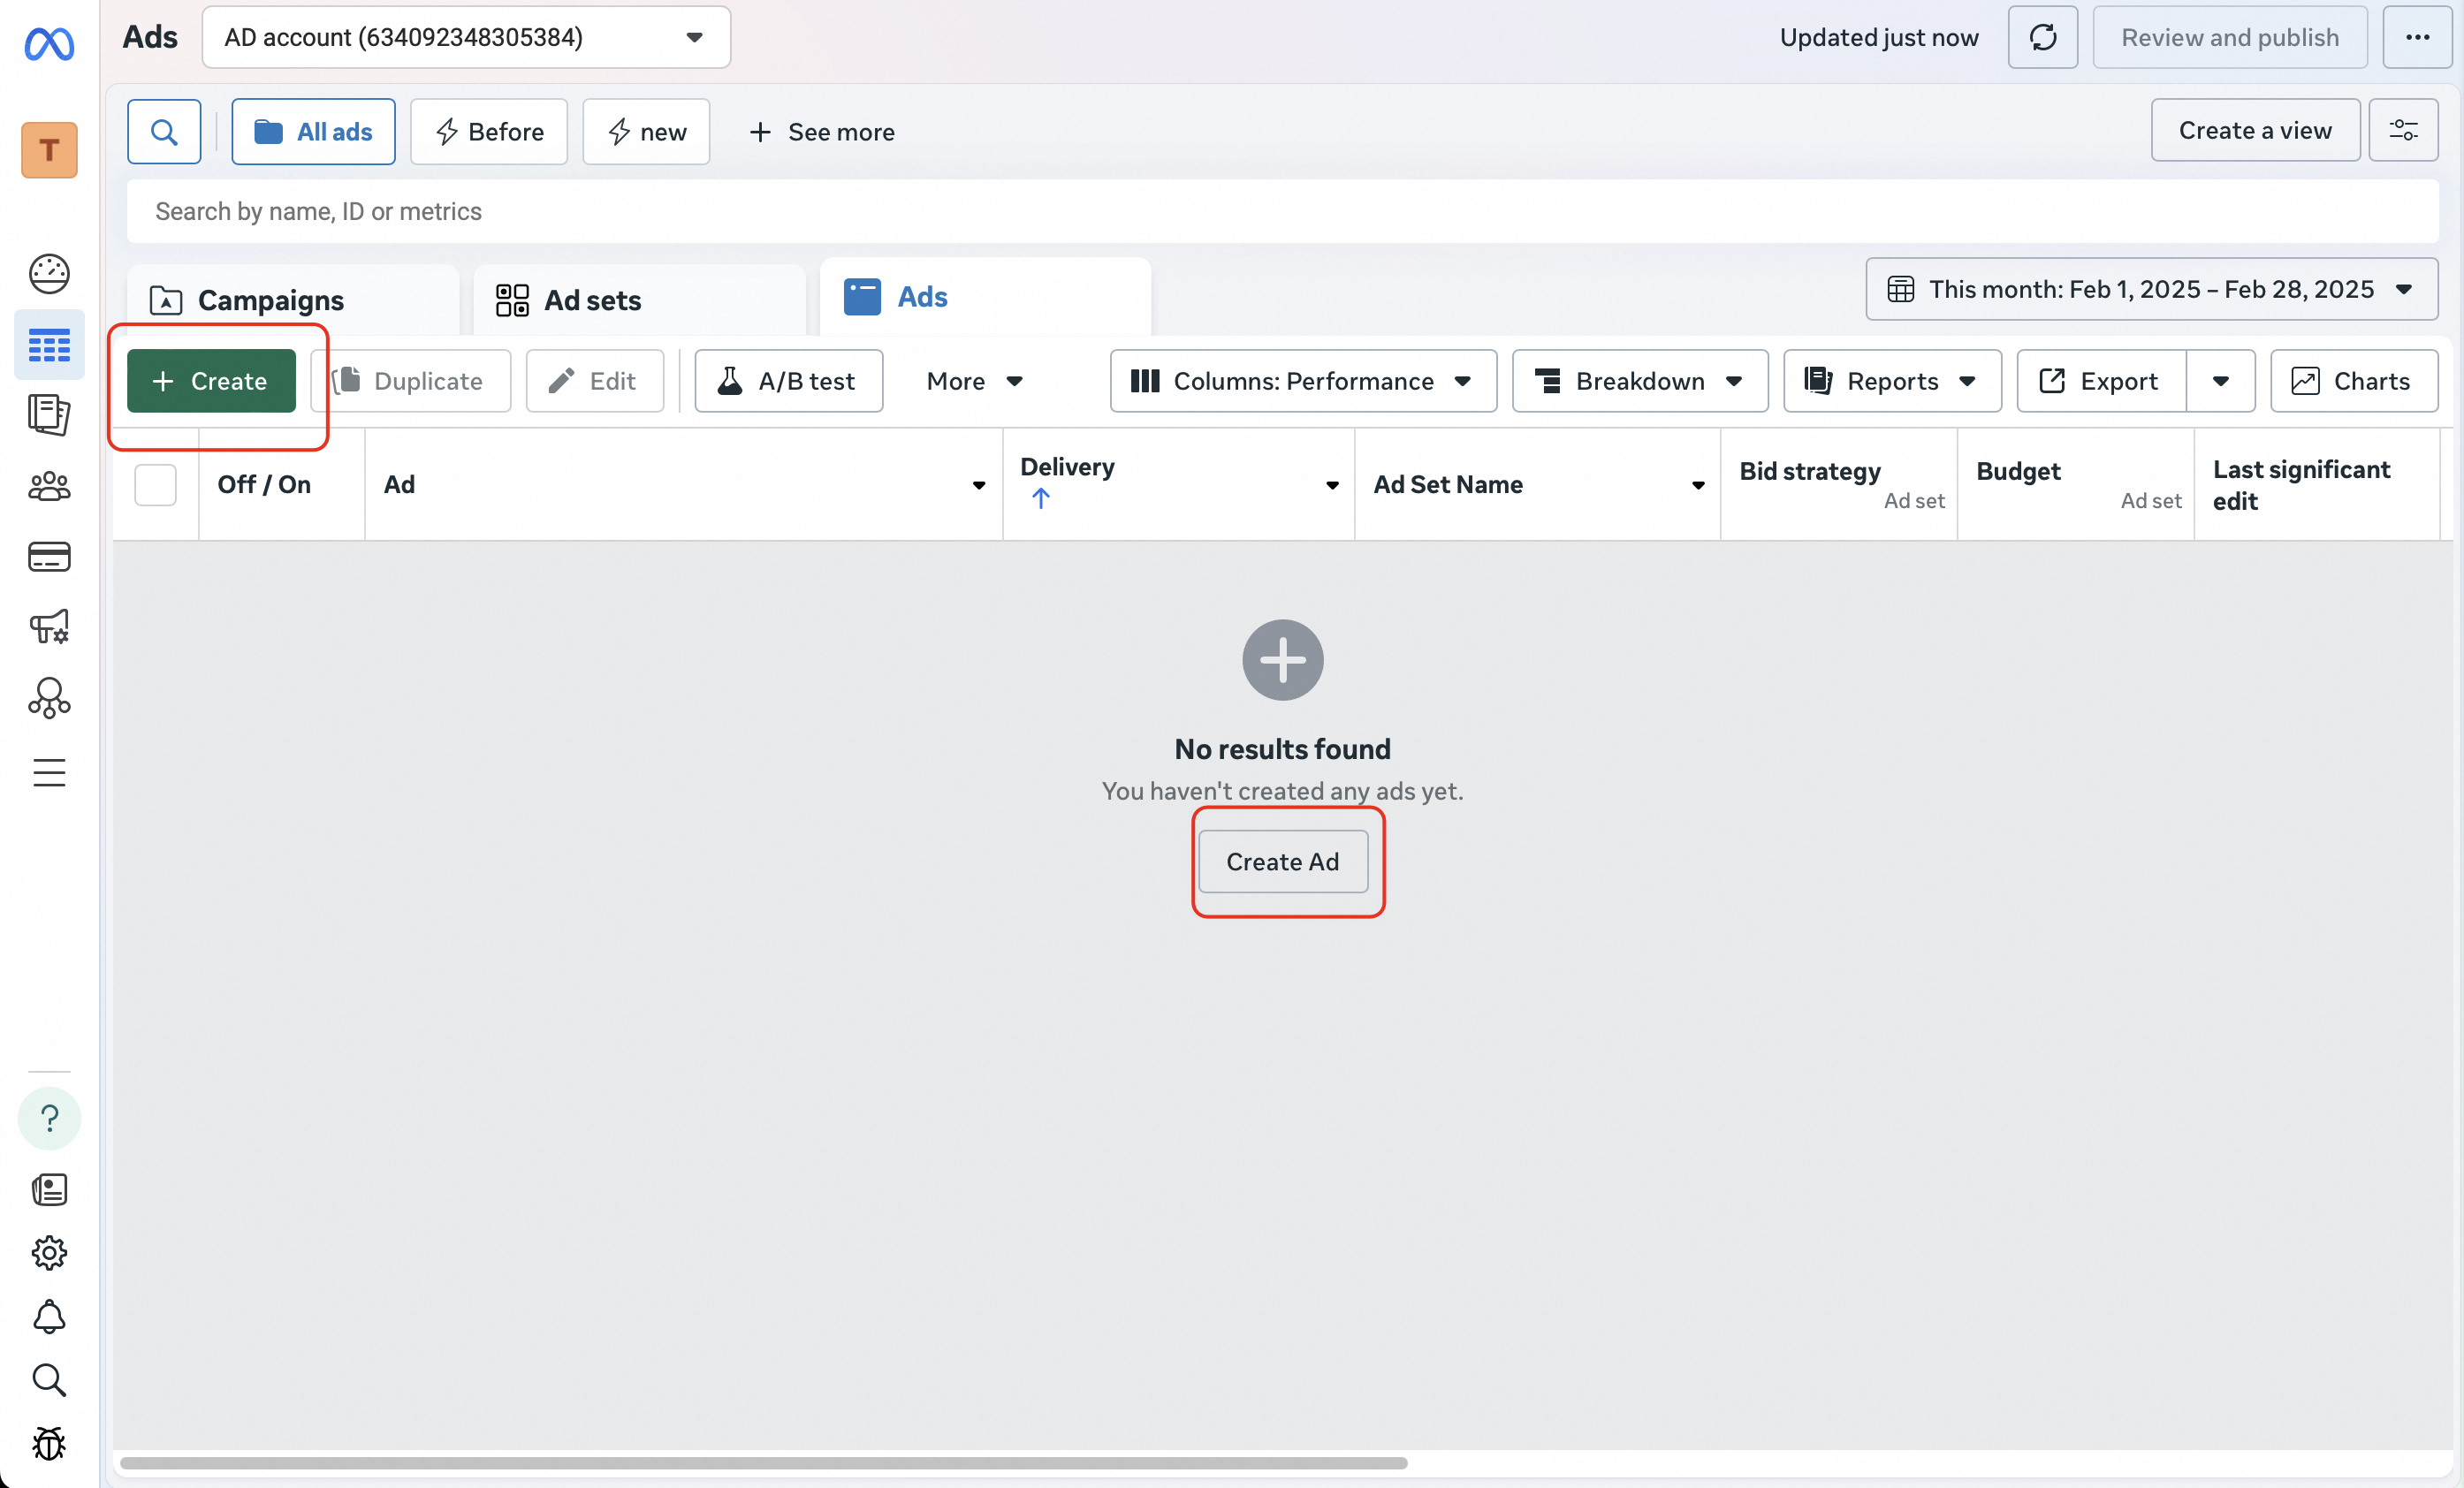This screenshot has width=2464, height=1488.
Task: Open Columns: Performance dropdown
Action: [1302, 381]
